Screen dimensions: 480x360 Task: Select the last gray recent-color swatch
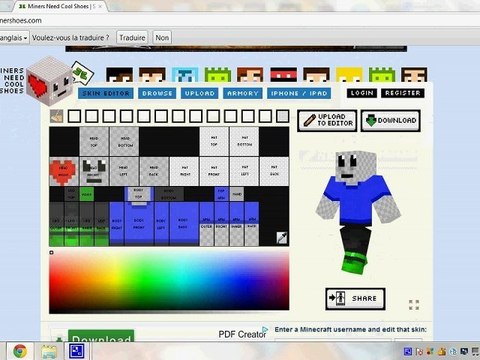pos(283,116)
